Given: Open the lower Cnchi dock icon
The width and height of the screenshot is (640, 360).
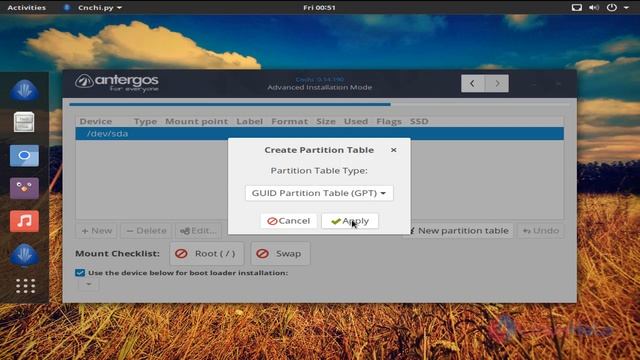Looking at the screenshot, I should click(24, 255).
